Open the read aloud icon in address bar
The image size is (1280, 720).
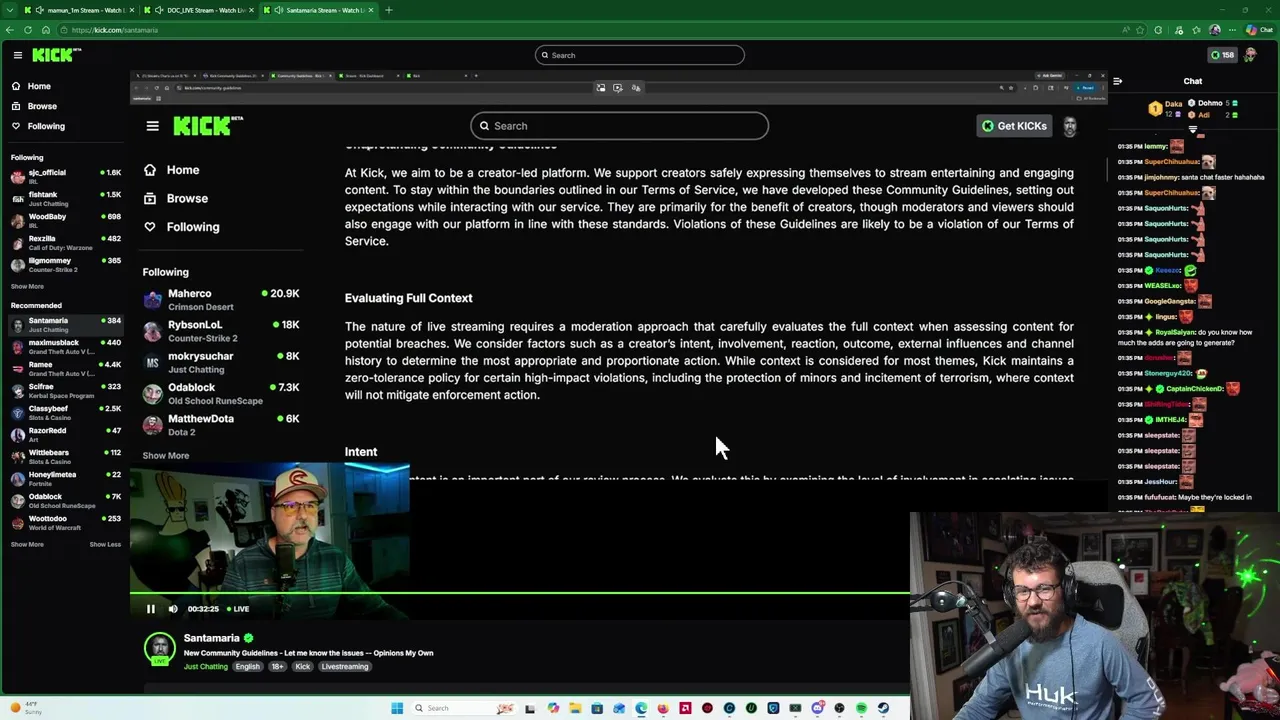click(1125, 30)
